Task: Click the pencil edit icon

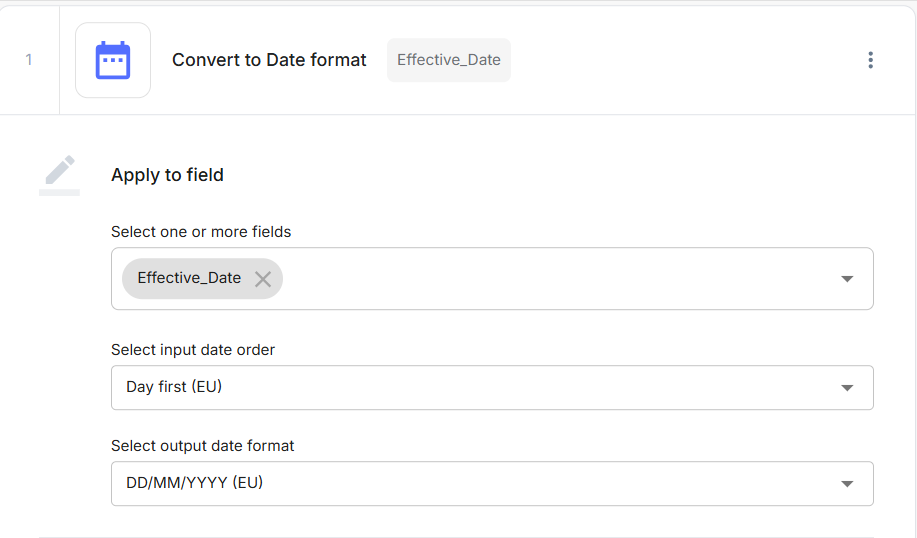Action: [60, 169]
